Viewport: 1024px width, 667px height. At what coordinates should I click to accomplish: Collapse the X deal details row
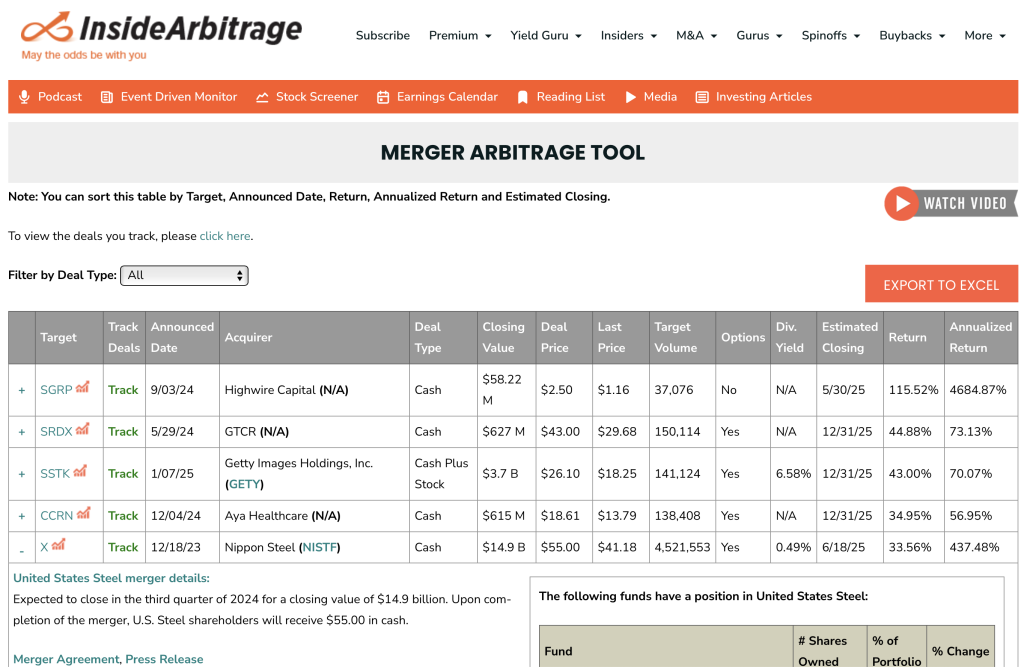coord(22,548)
